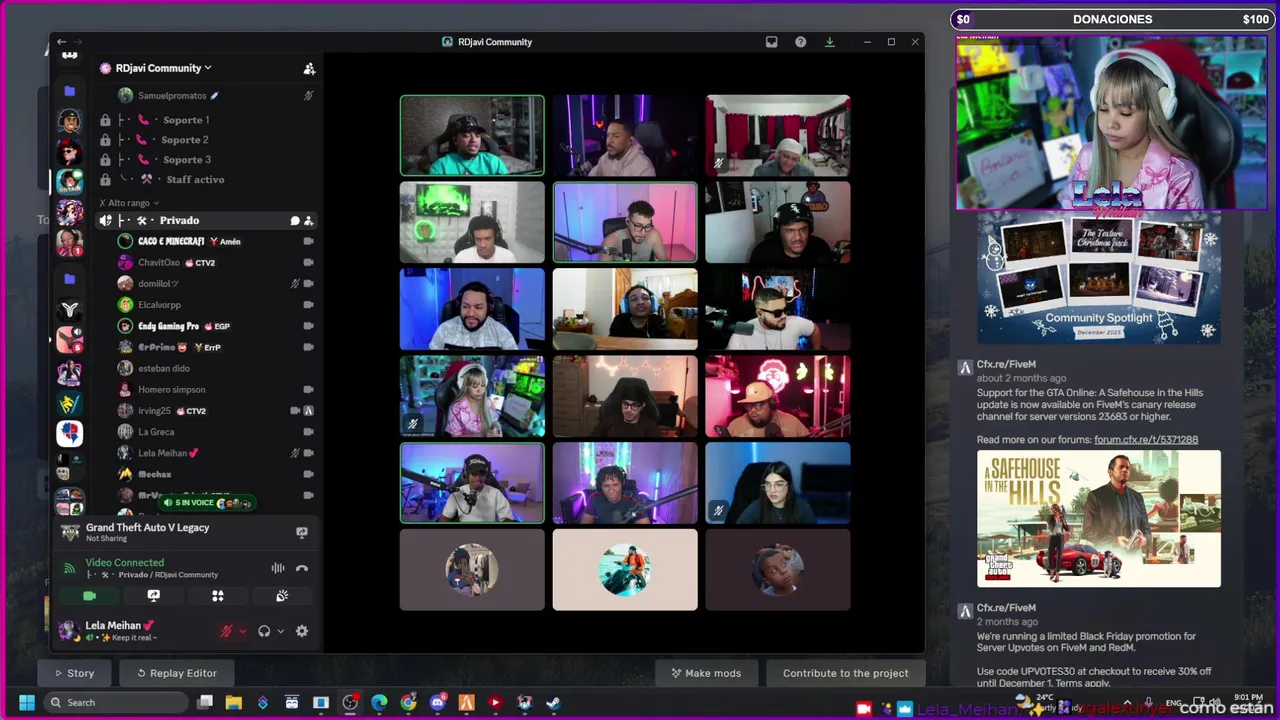The width and height of the screenshot is (1280, 720).
Task: Open first folder icon in server list
Action: 69,91
